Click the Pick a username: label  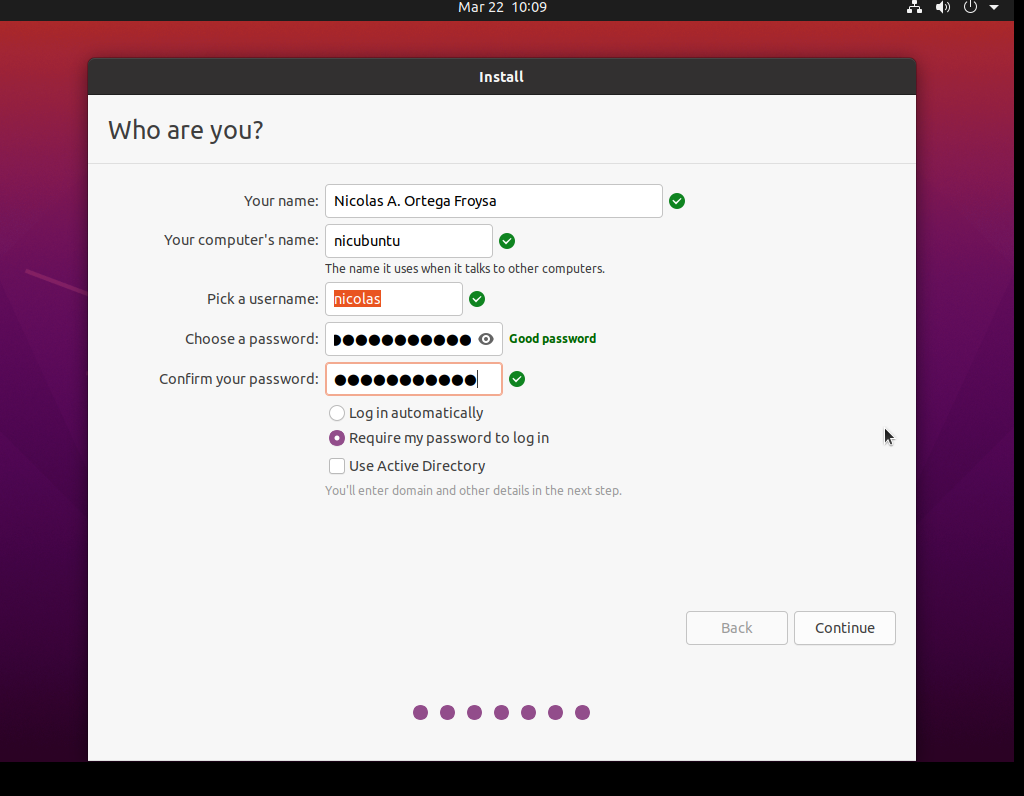click(x=263, y=299)
